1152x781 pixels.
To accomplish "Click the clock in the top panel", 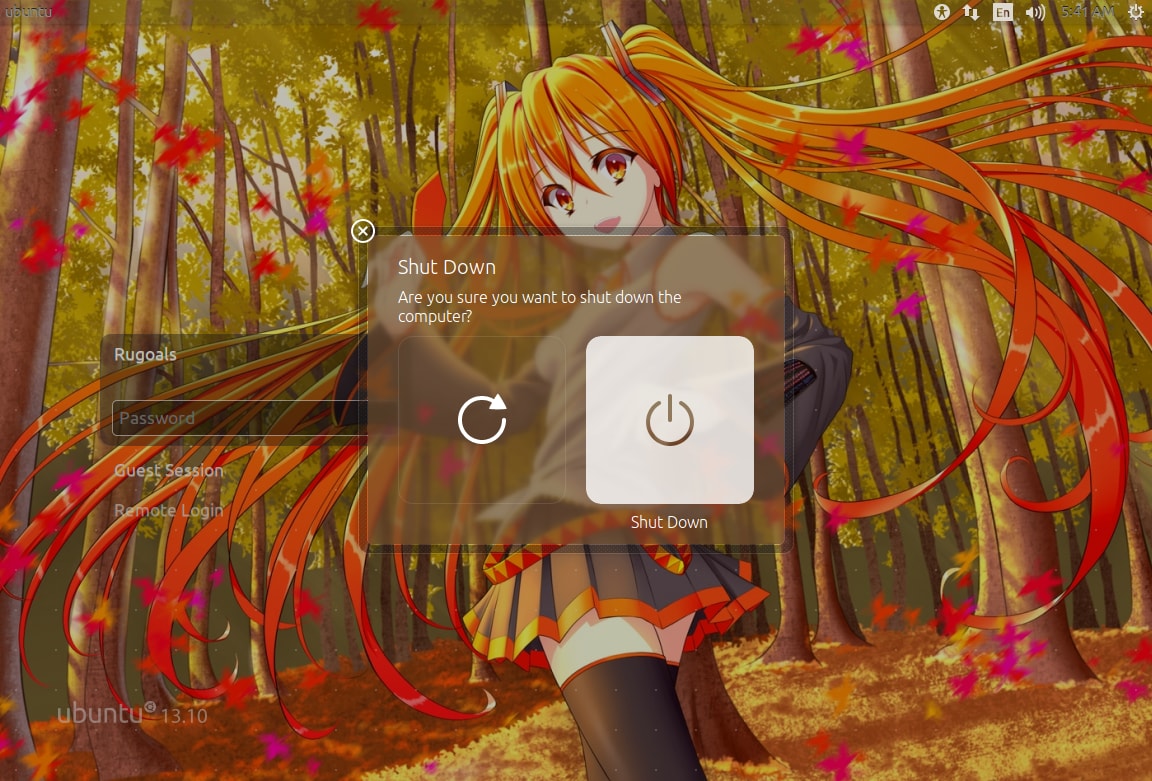I will [x=1087, y=12].
